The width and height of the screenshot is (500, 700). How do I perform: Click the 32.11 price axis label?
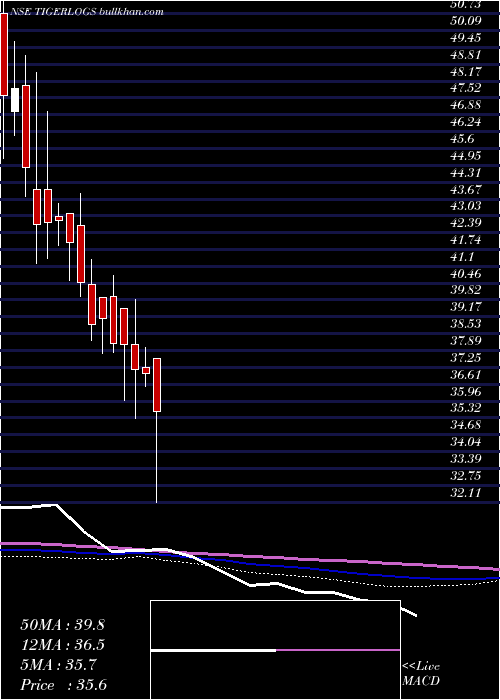[x=466, y=493]
